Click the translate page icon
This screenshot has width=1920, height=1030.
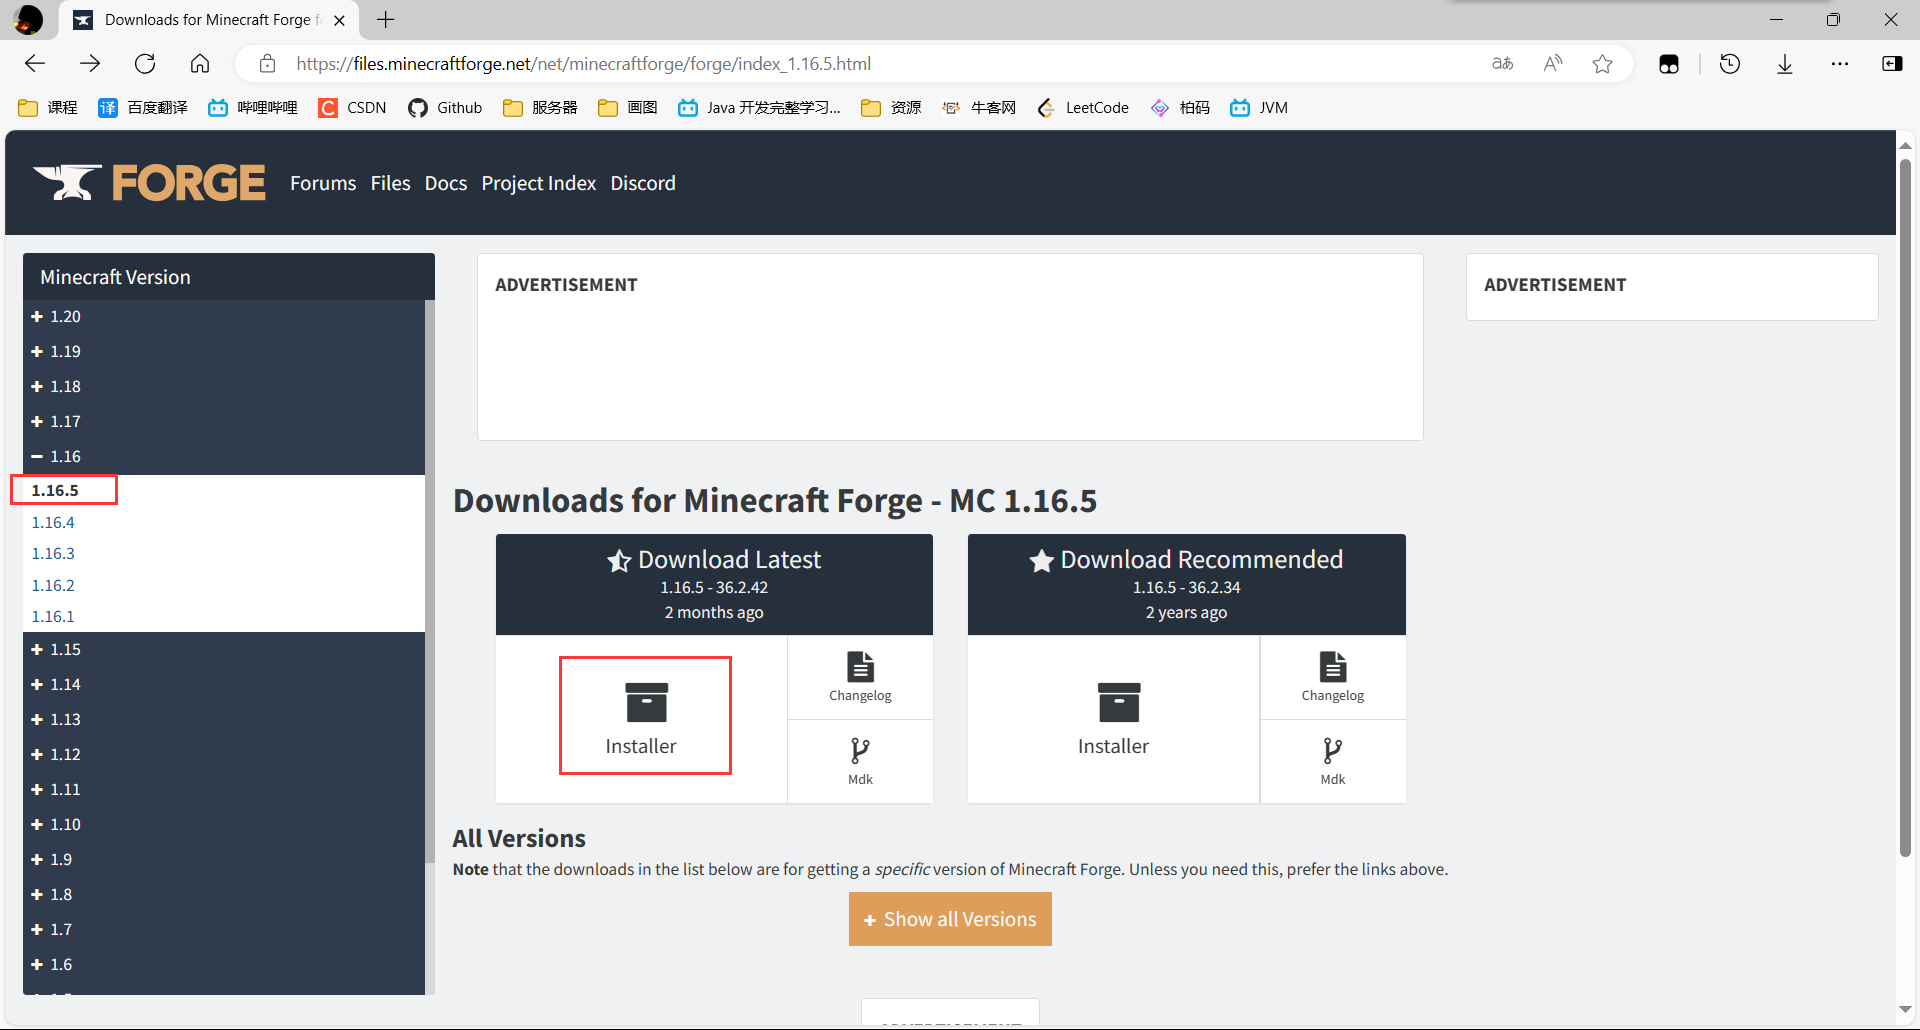click(x=1502, y=64)
